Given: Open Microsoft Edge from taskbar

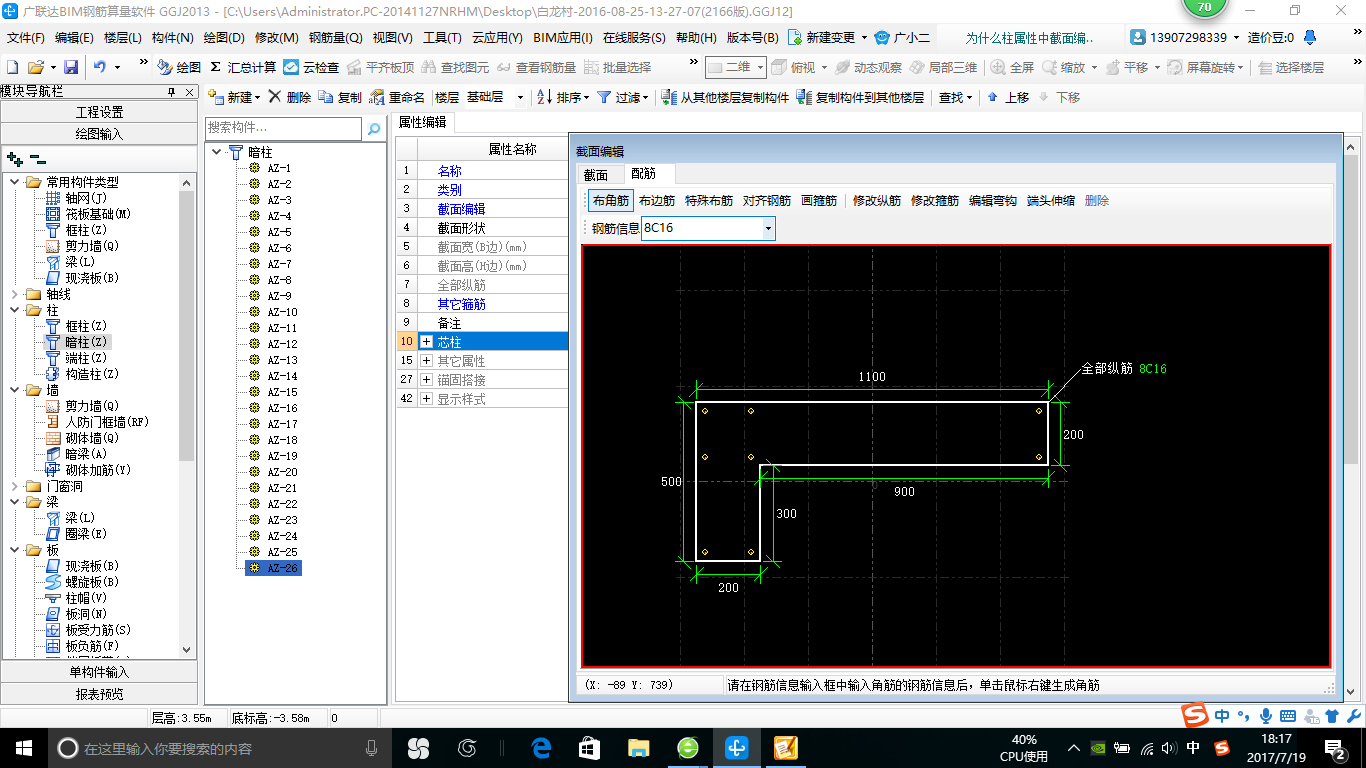Looking at the screenshot, I should (x=541, y=747).
